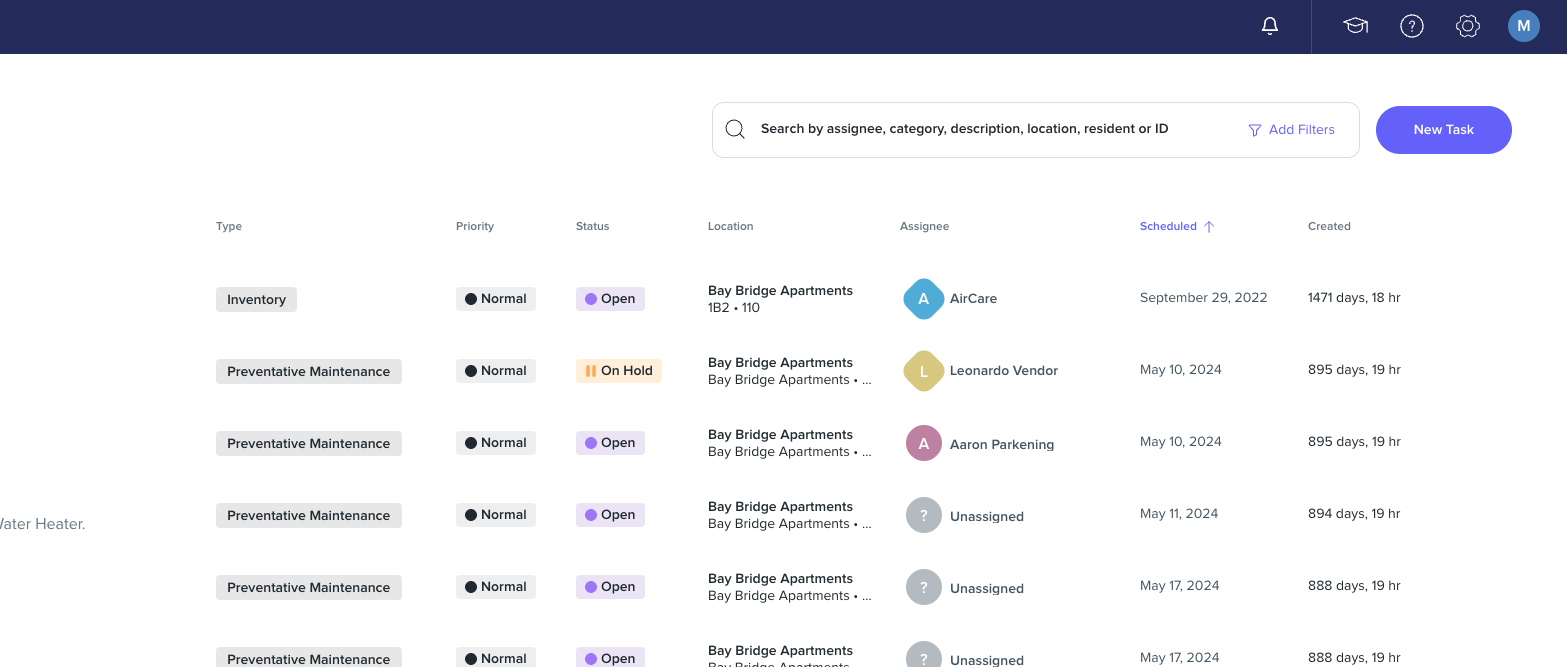The width and height of the screenshot is (1567, 667).
Task: Click the 894 days, 19 hr created value
Action: click(x=1354, y=514)
